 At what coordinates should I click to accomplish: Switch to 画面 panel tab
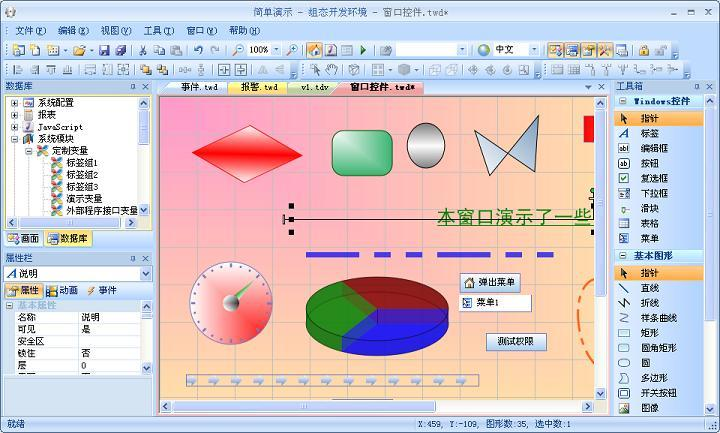click(x=24, y=238)
